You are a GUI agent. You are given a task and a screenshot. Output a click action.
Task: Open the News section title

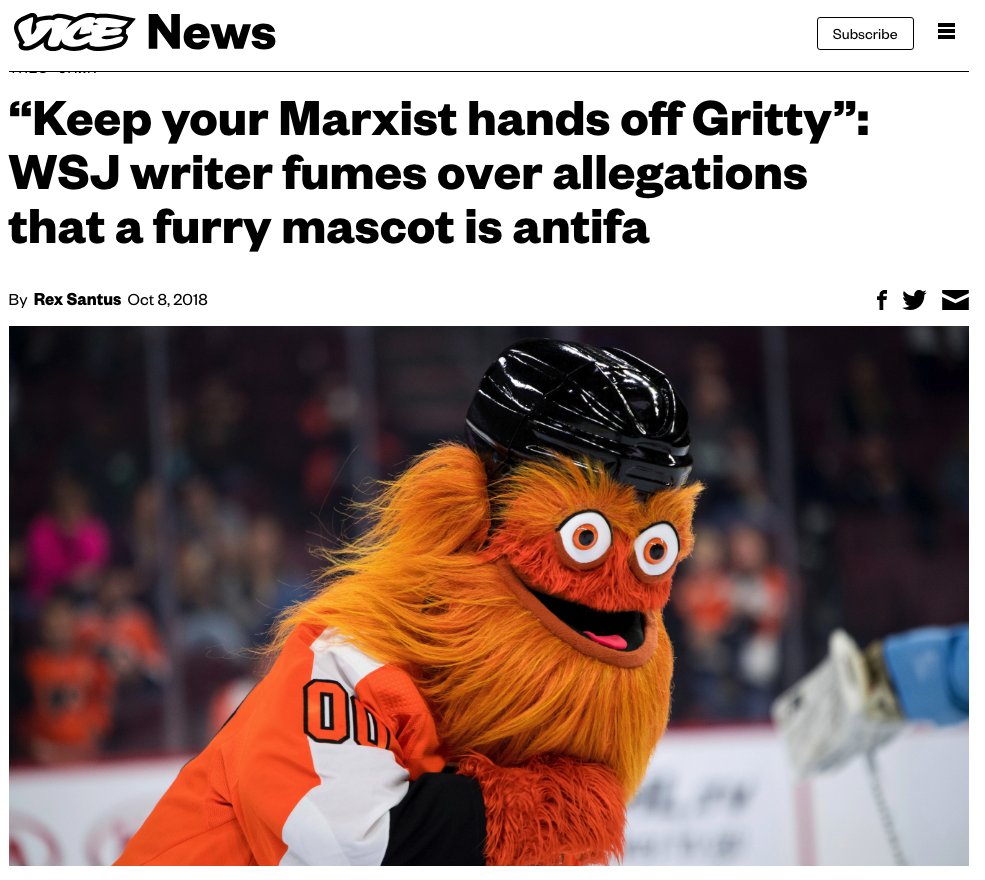pos(211,33)
